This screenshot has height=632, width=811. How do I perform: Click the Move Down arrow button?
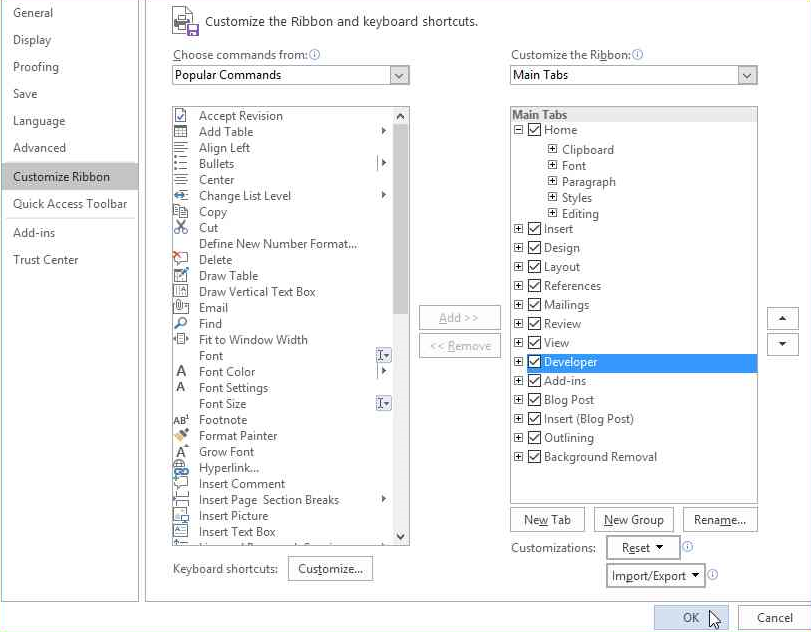point(782,344)
